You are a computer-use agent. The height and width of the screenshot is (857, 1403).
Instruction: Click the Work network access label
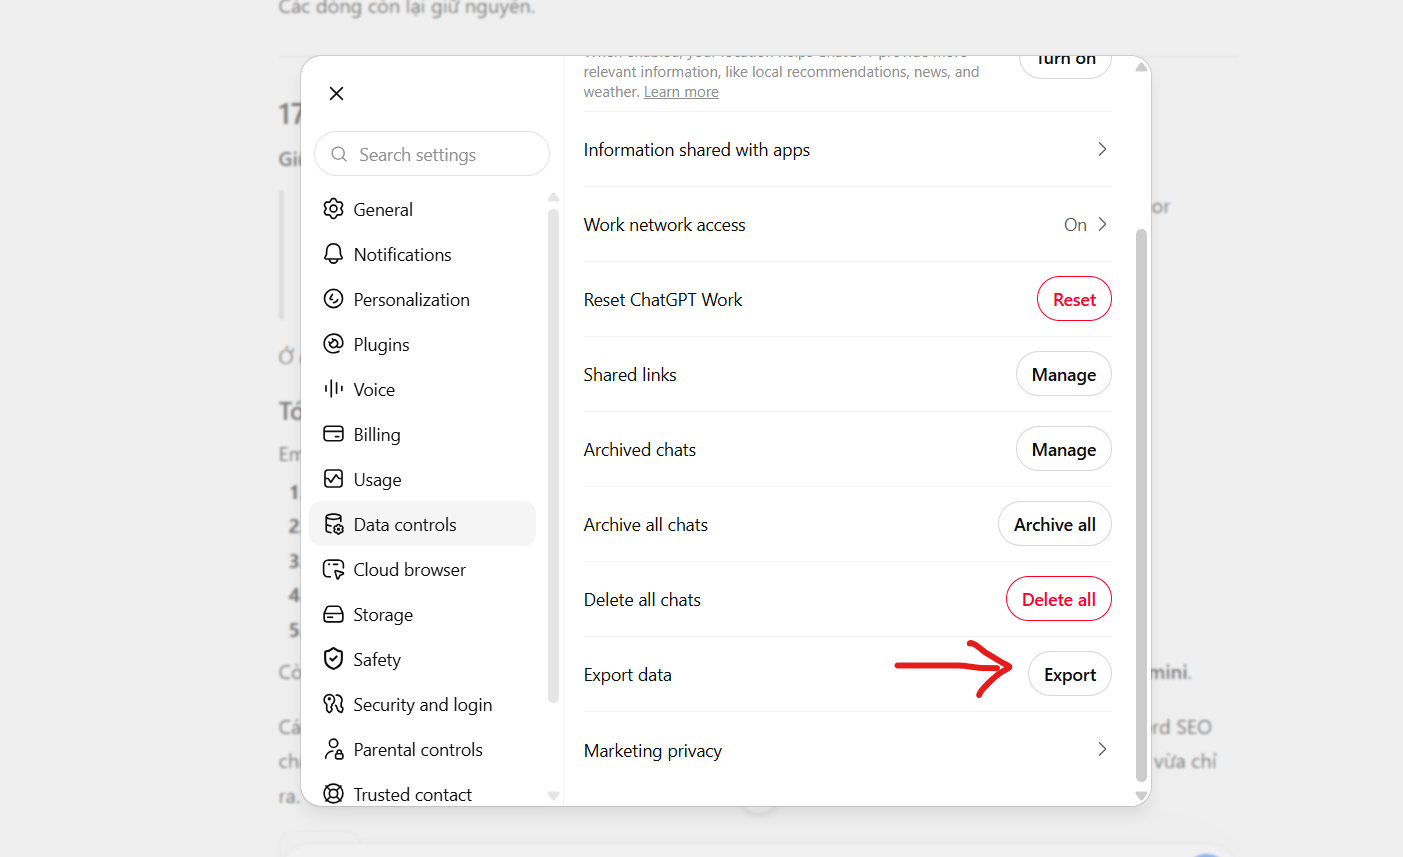665,225
